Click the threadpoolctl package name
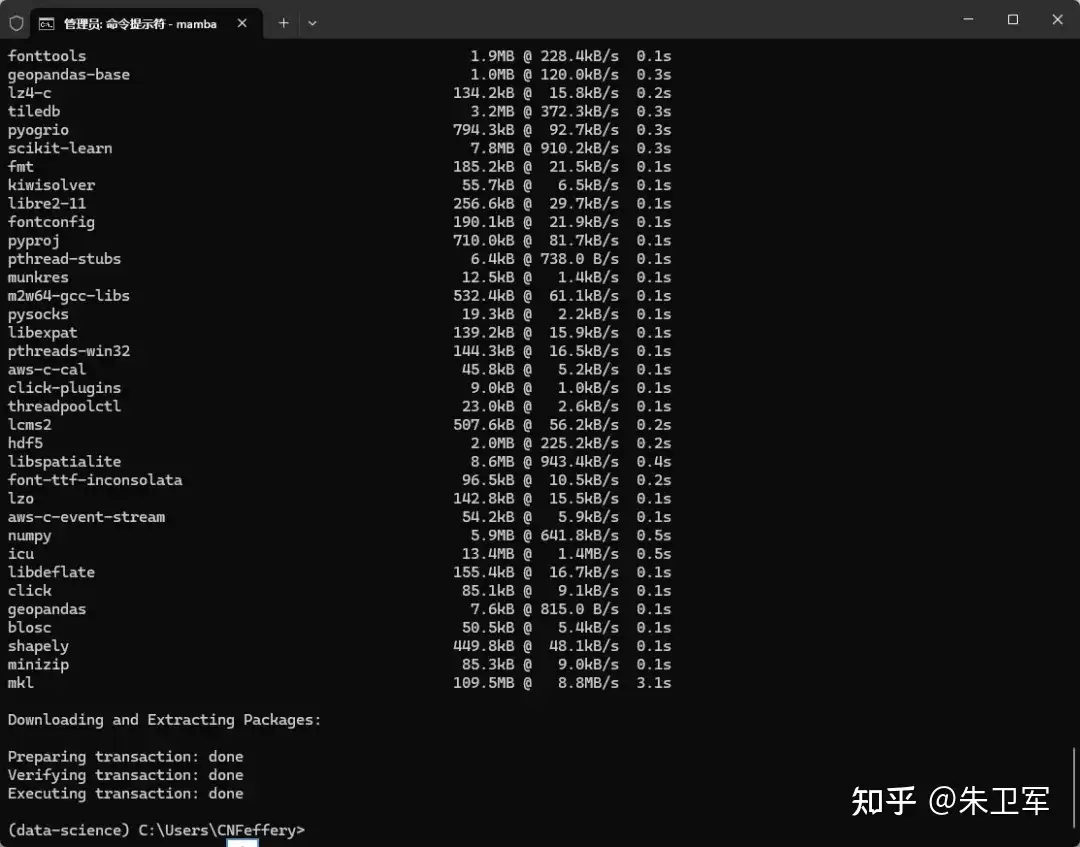This screenshot has height=847, width=1080. click(x=64, y=406)
